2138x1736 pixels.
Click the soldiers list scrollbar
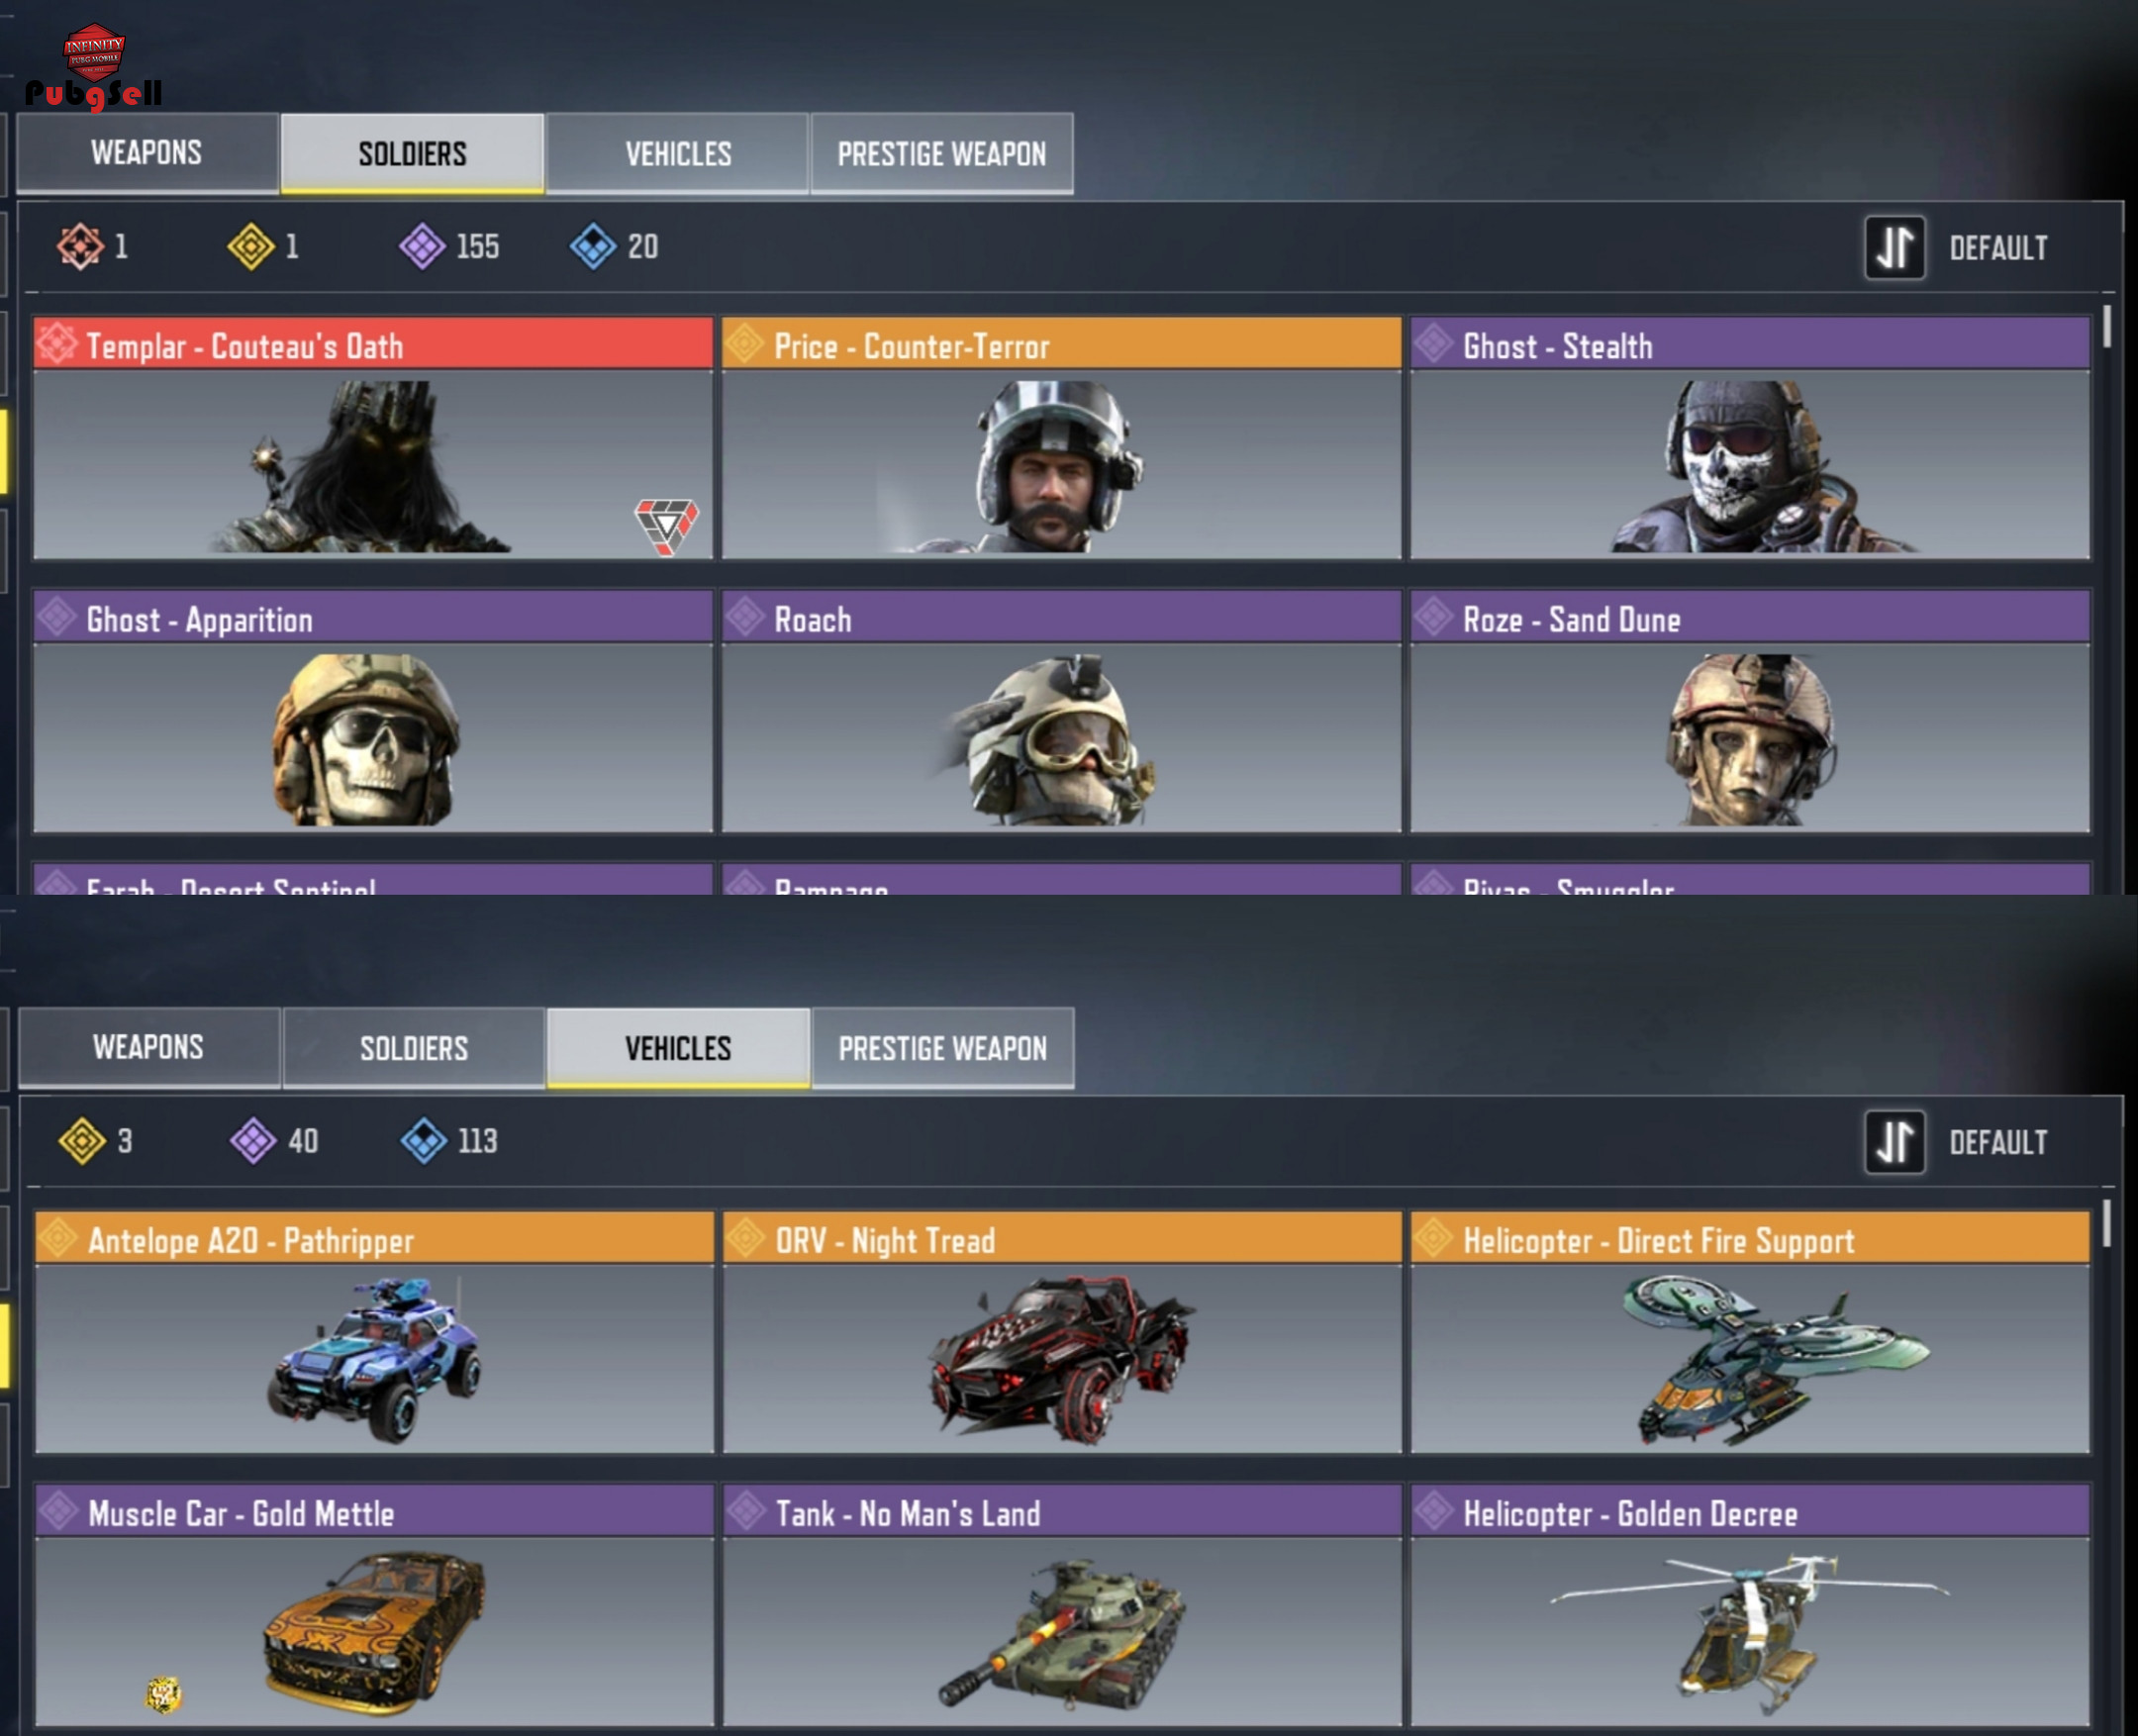pos(2107,326)
